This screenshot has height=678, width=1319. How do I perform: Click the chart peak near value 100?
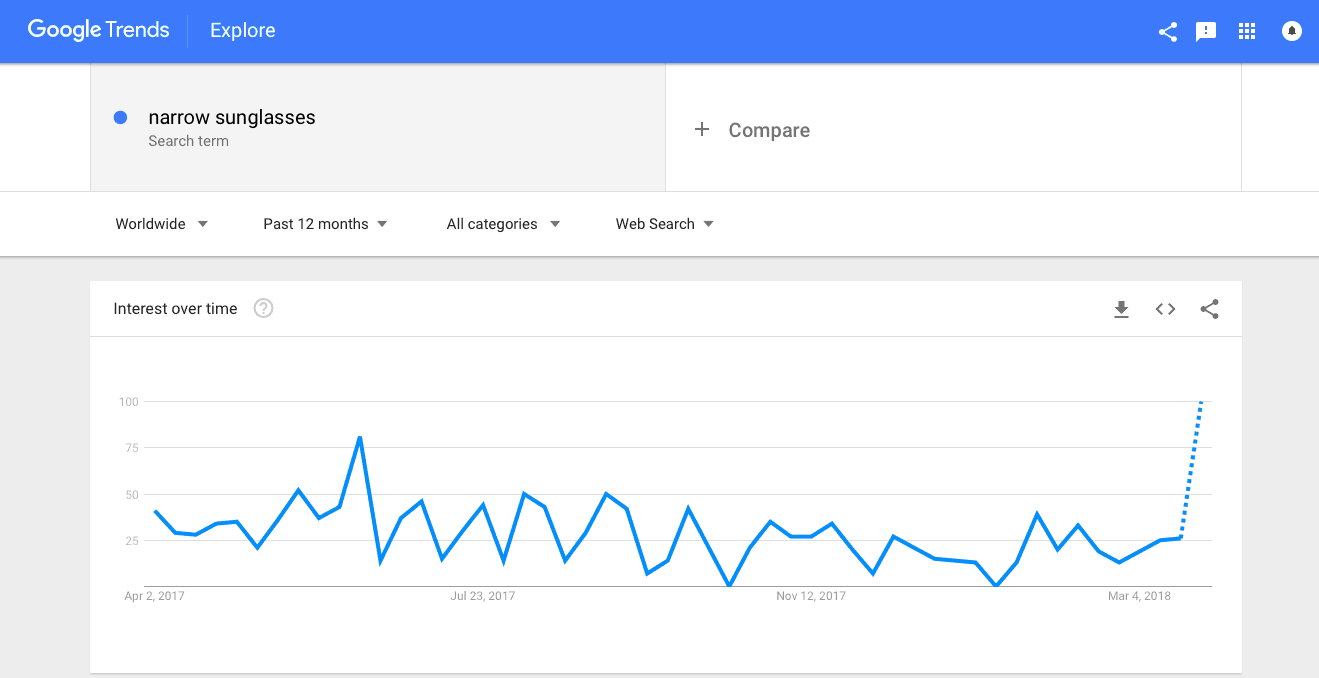tap(1200, 402)
